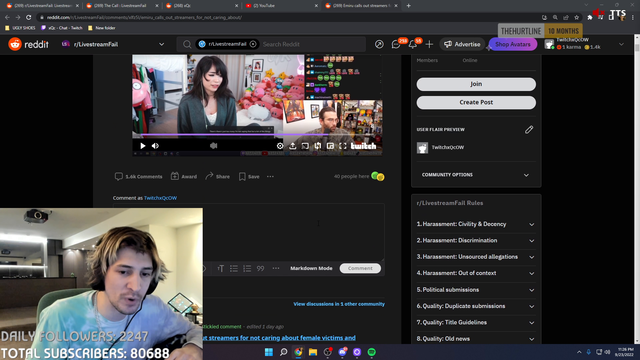Viewport: 640px width, 360px height.
Task: Open TwitchxQcOW profile link above comment box
Action: pyautogui.click(x=160, y=198)
